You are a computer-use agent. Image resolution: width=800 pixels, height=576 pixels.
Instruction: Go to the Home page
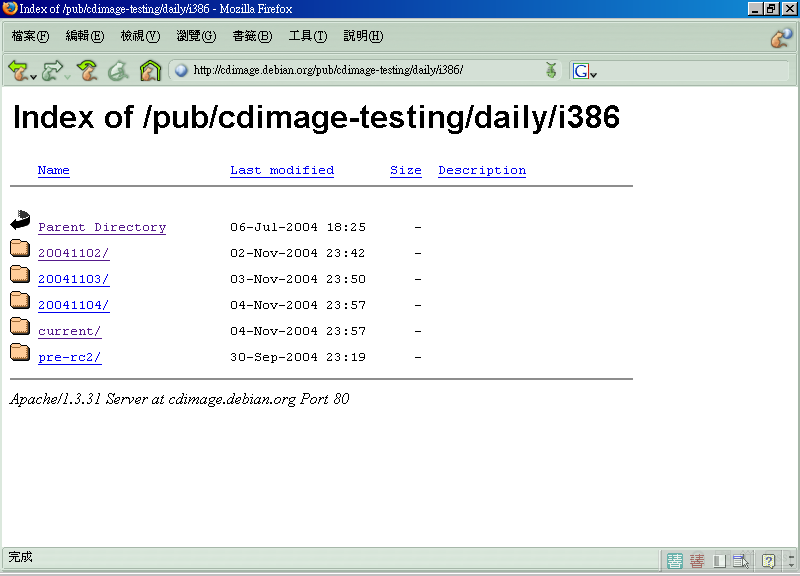coord(150,70)
